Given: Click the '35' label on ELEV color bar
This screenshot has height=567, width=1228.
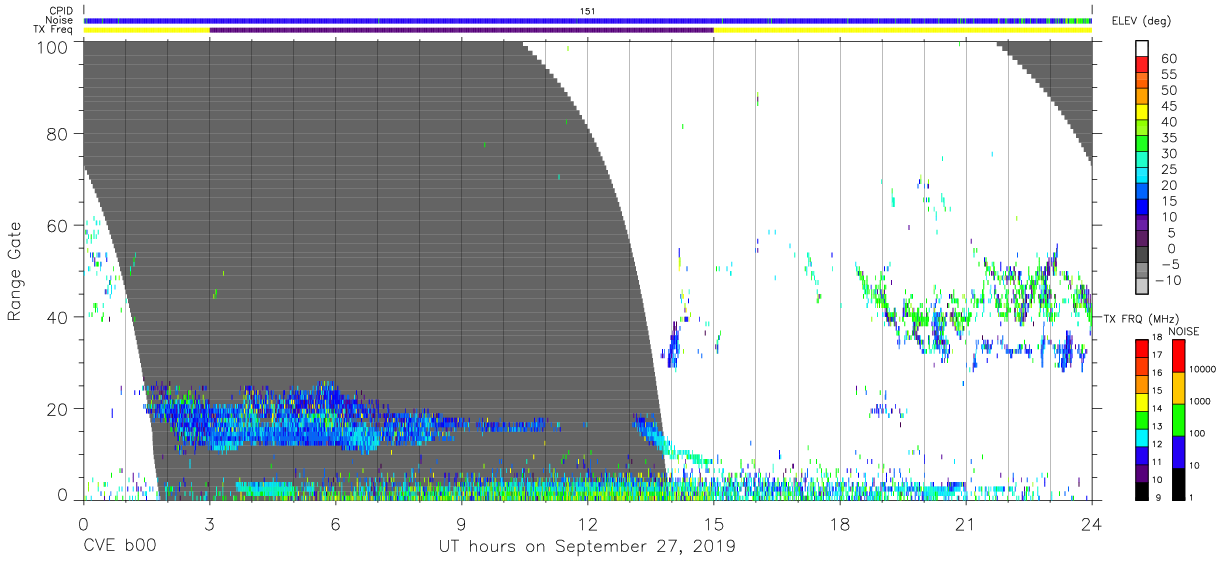Looking at the screenshot, I should [x=1170, y=138].
